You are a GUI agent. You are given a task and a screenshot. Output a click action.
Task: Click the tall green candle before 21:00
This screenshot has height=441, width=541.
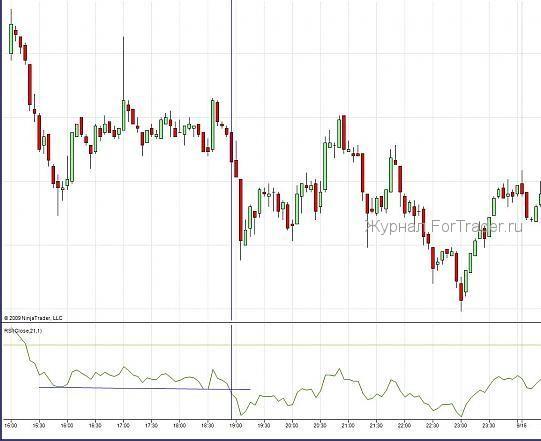coord(325,166)
